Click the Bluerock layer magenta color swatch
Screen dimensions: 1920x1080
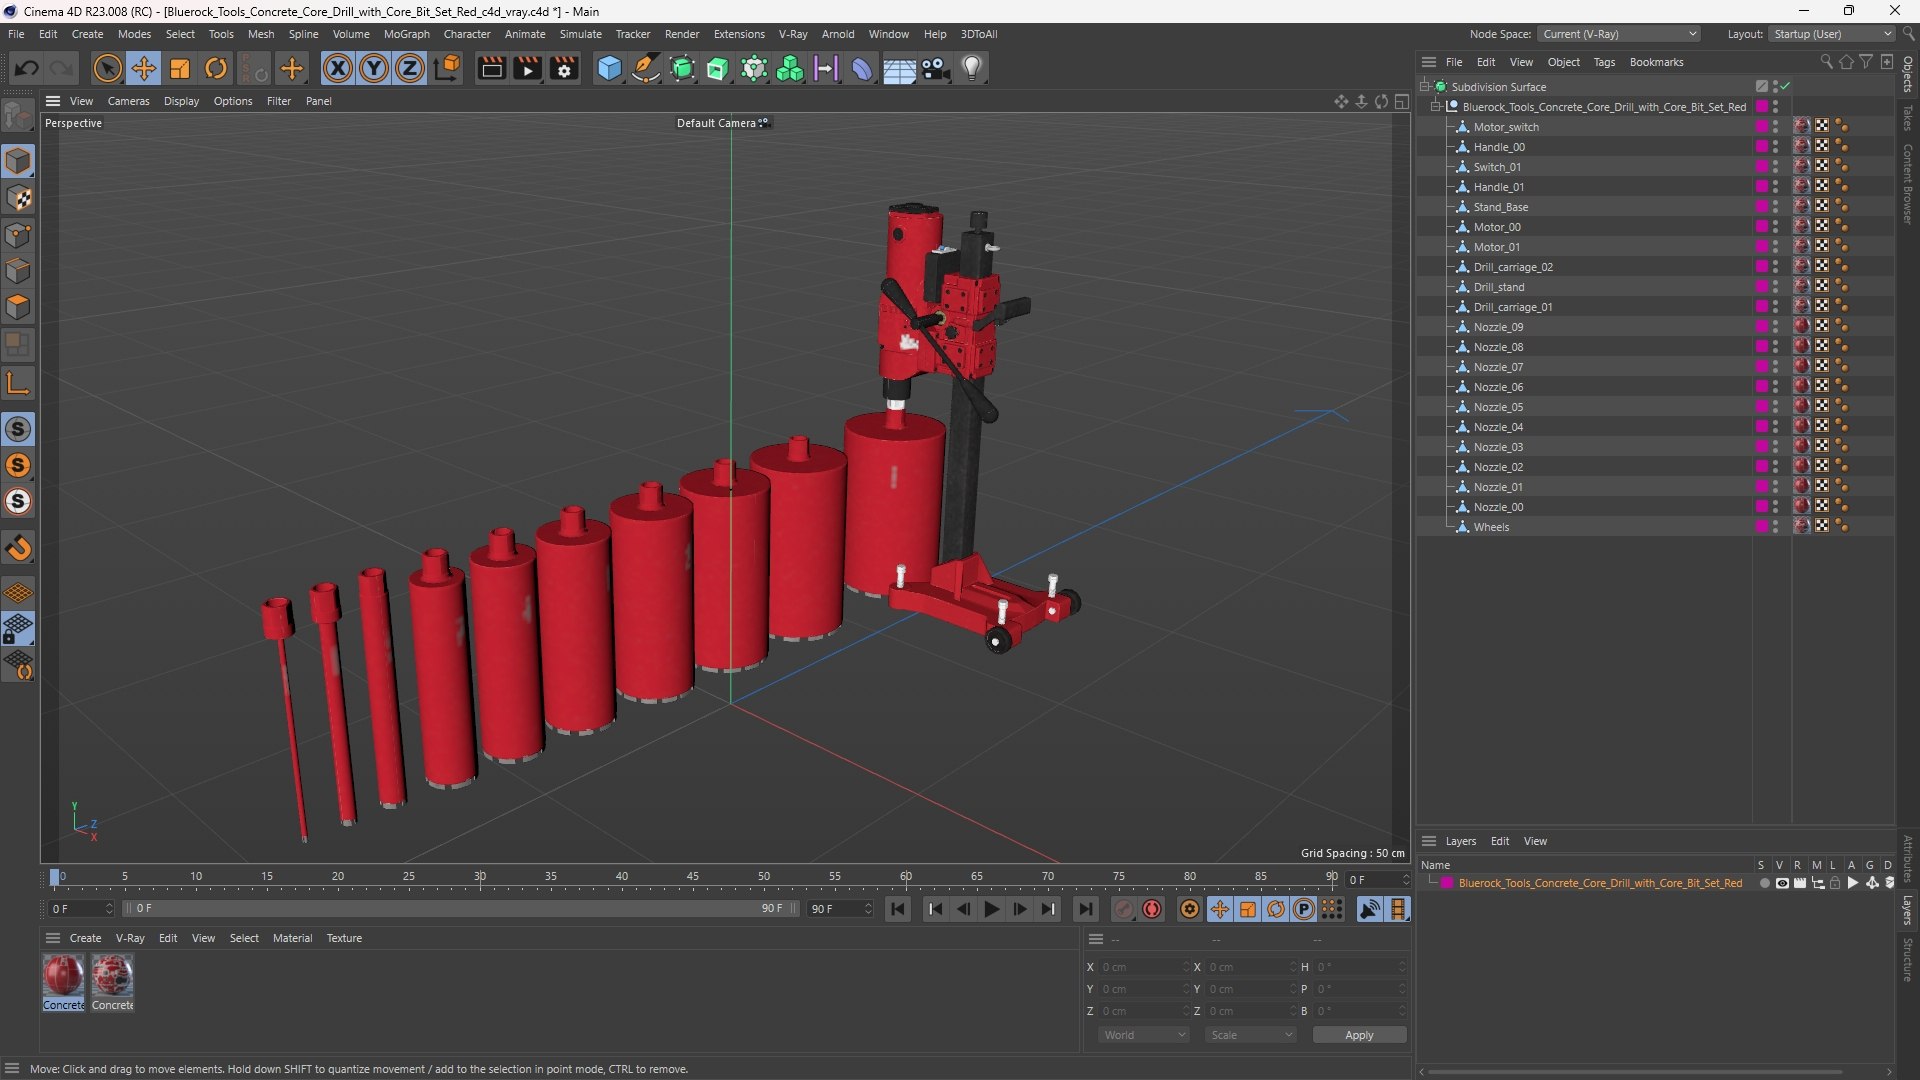[x=1447, y=883]
